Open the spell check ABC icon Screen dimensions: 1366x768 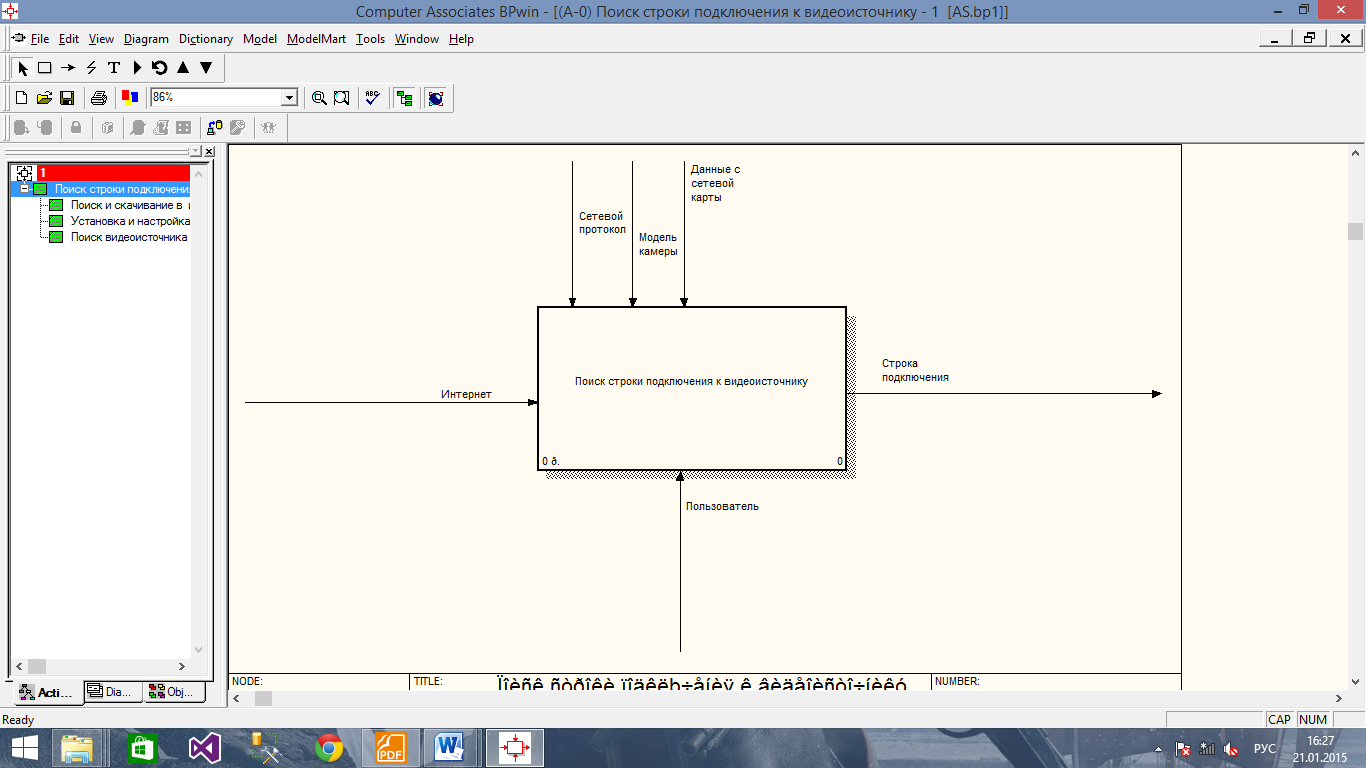[372, 98]
